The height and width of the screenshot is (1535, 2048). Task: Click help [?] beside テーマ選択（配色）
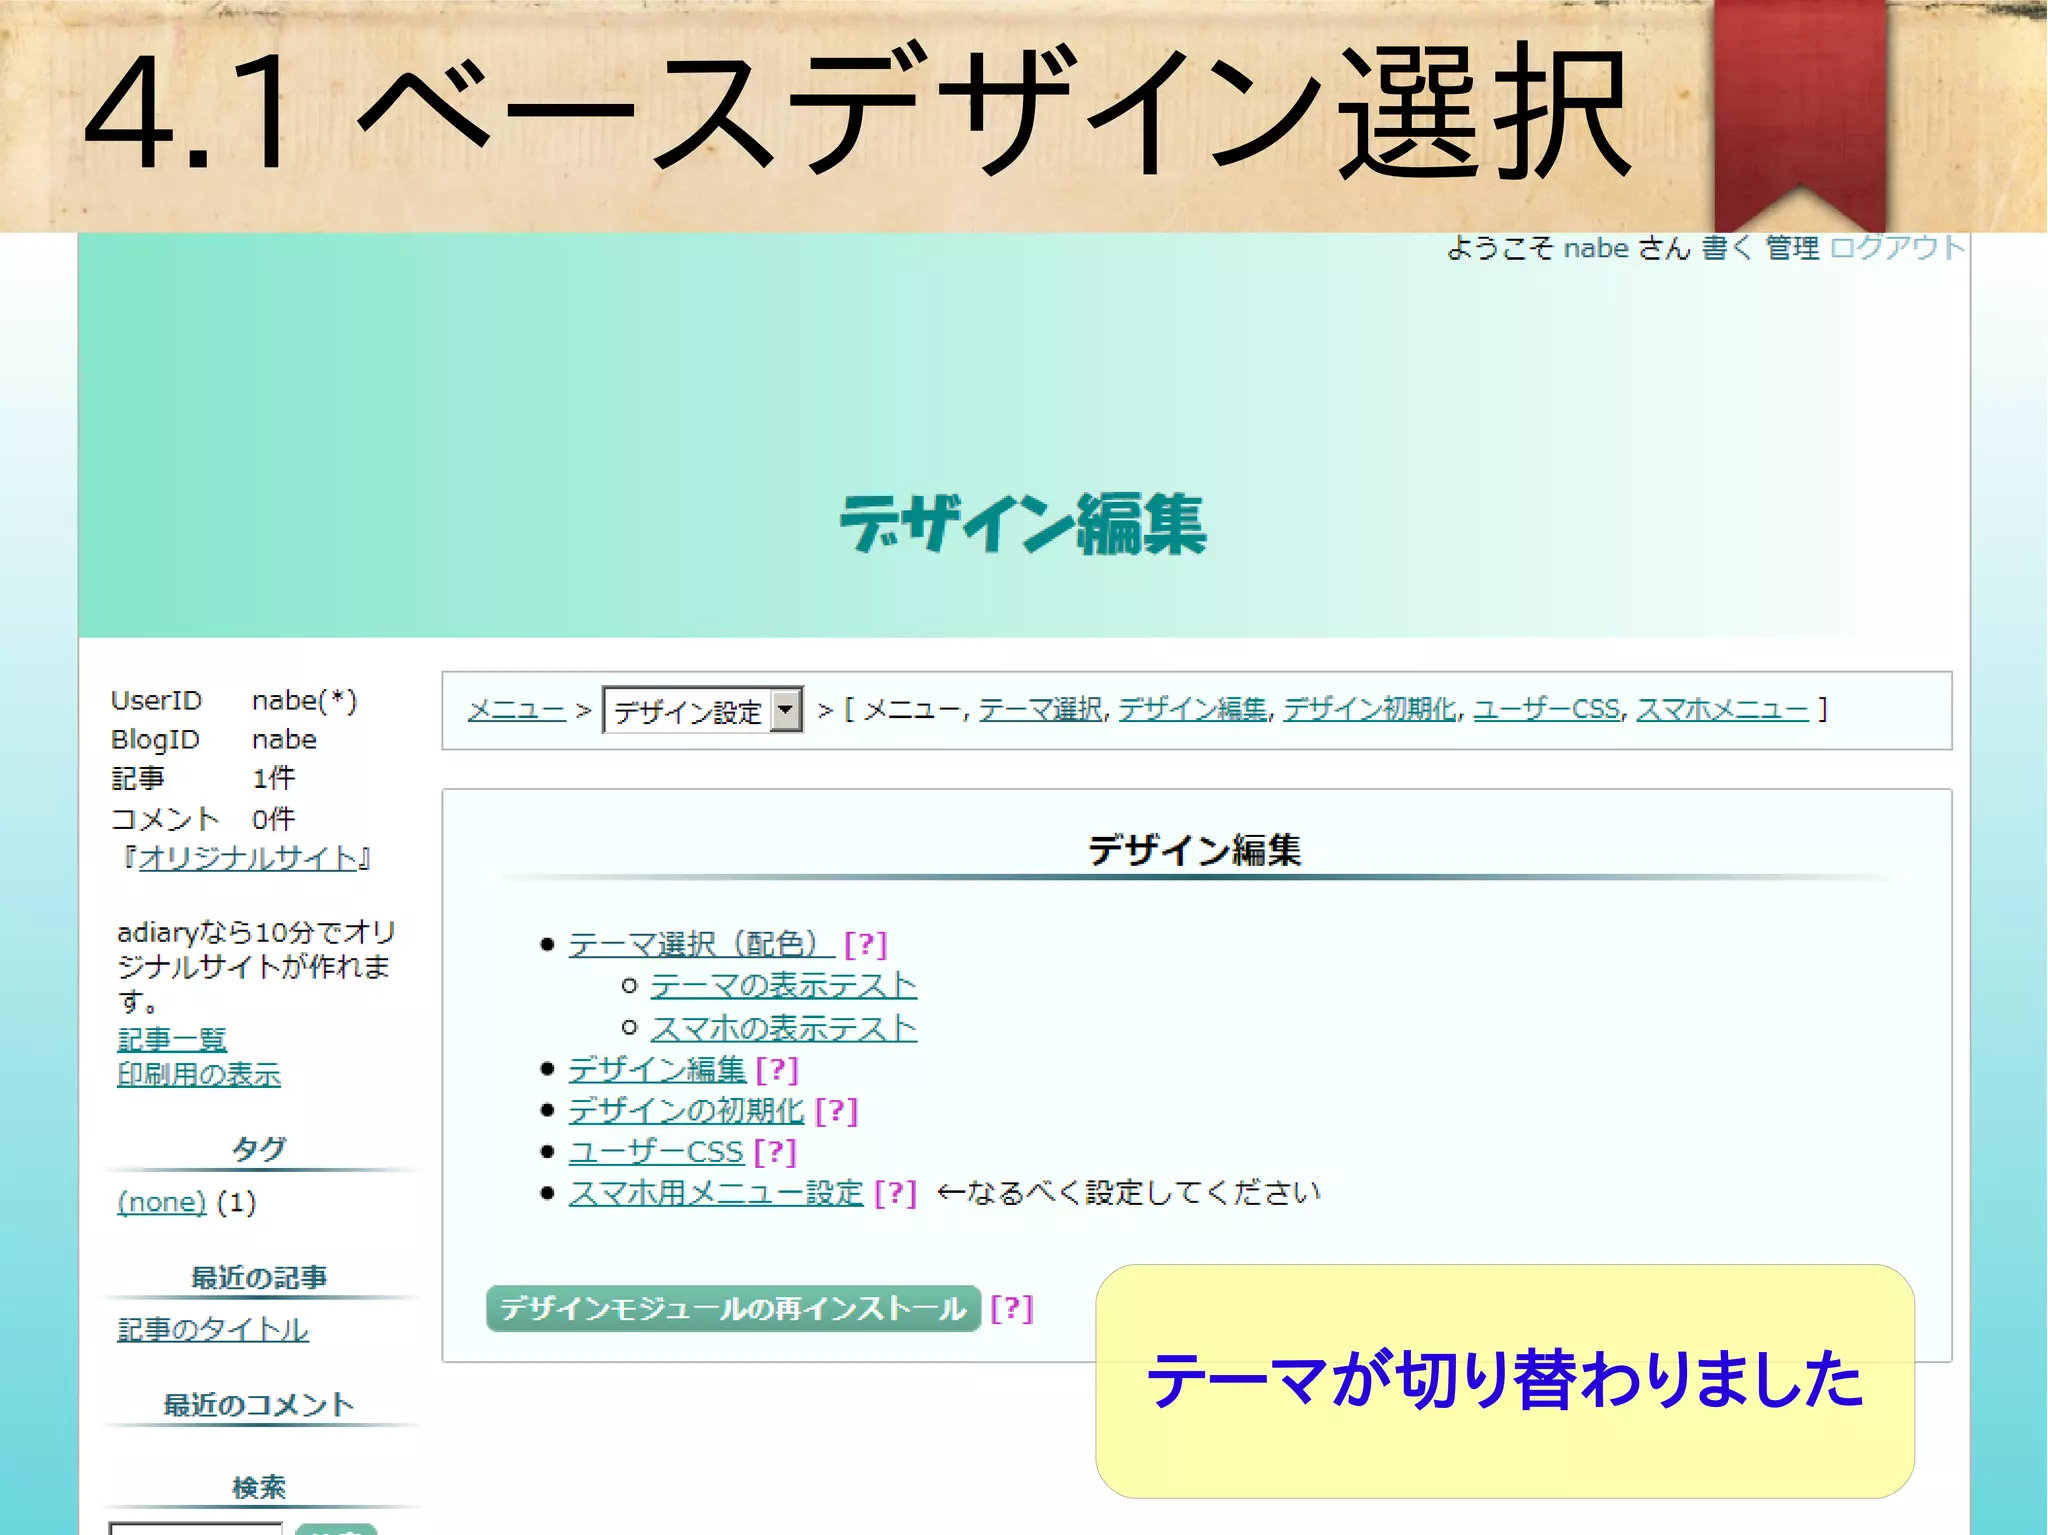point(865,944)
